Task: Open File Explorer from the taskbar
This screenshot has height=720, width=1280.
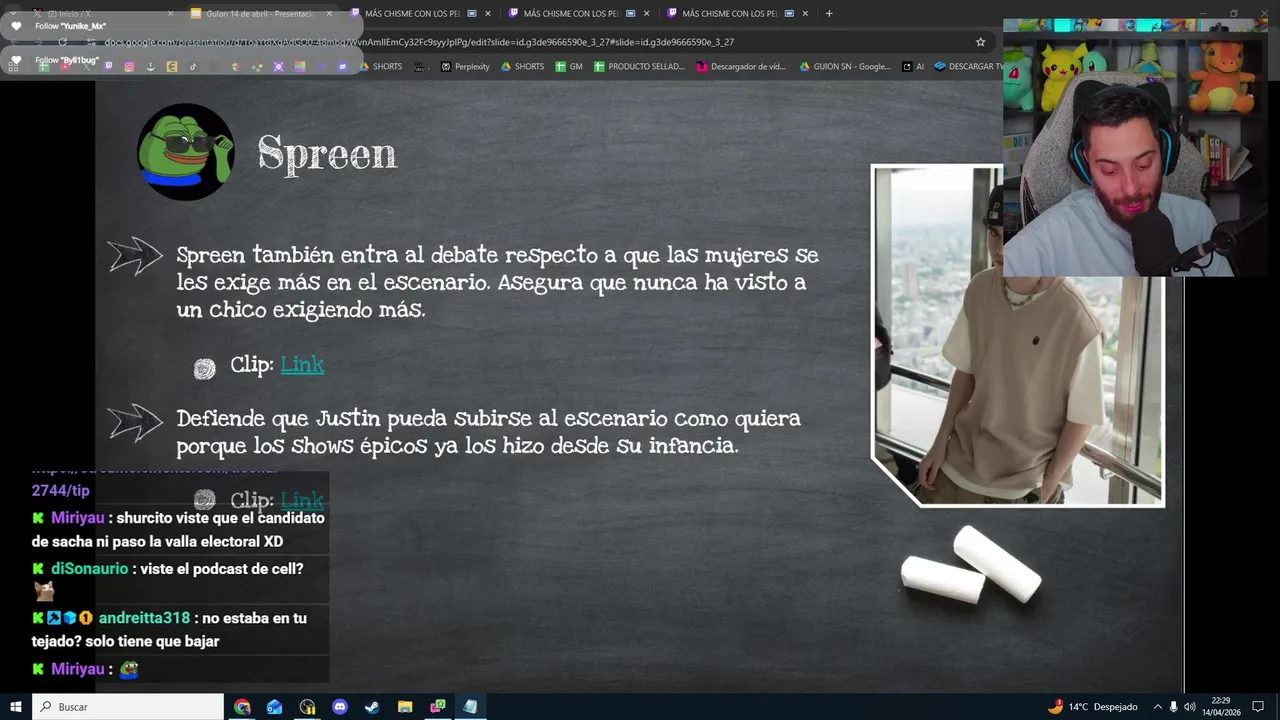Action: (405, 707)
